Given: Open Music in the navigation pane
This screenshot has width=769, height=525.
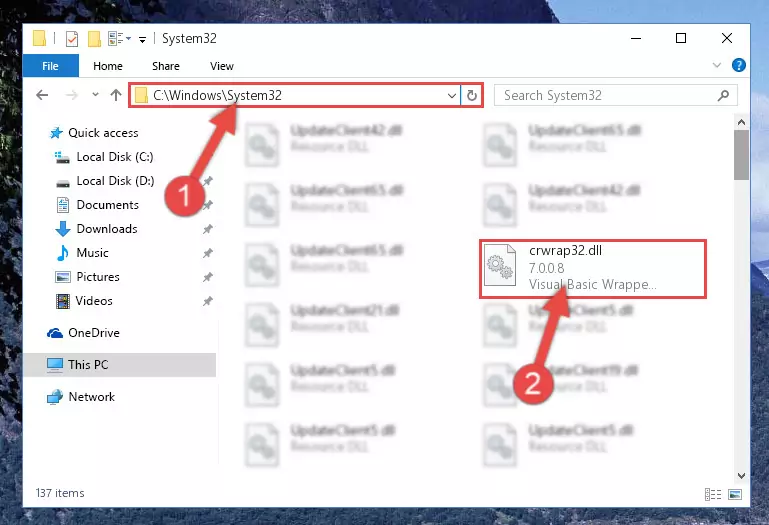Looking at the screenshot, I should coord(92,253).
